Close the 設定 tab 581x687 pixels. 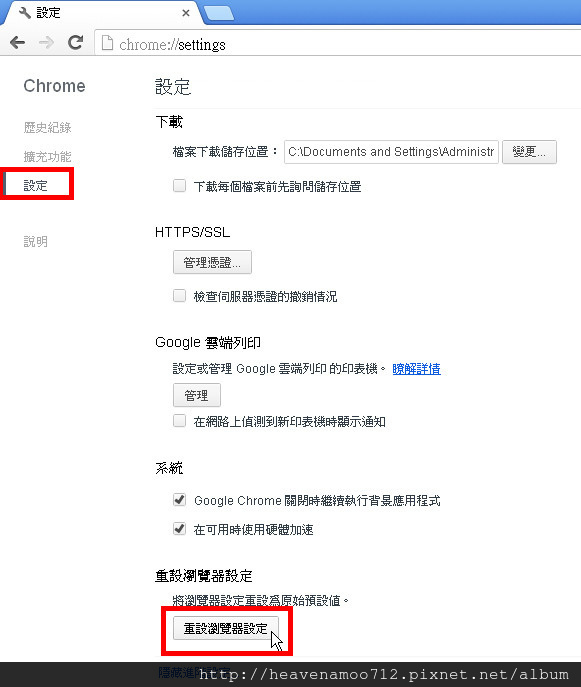click(186, 13)
